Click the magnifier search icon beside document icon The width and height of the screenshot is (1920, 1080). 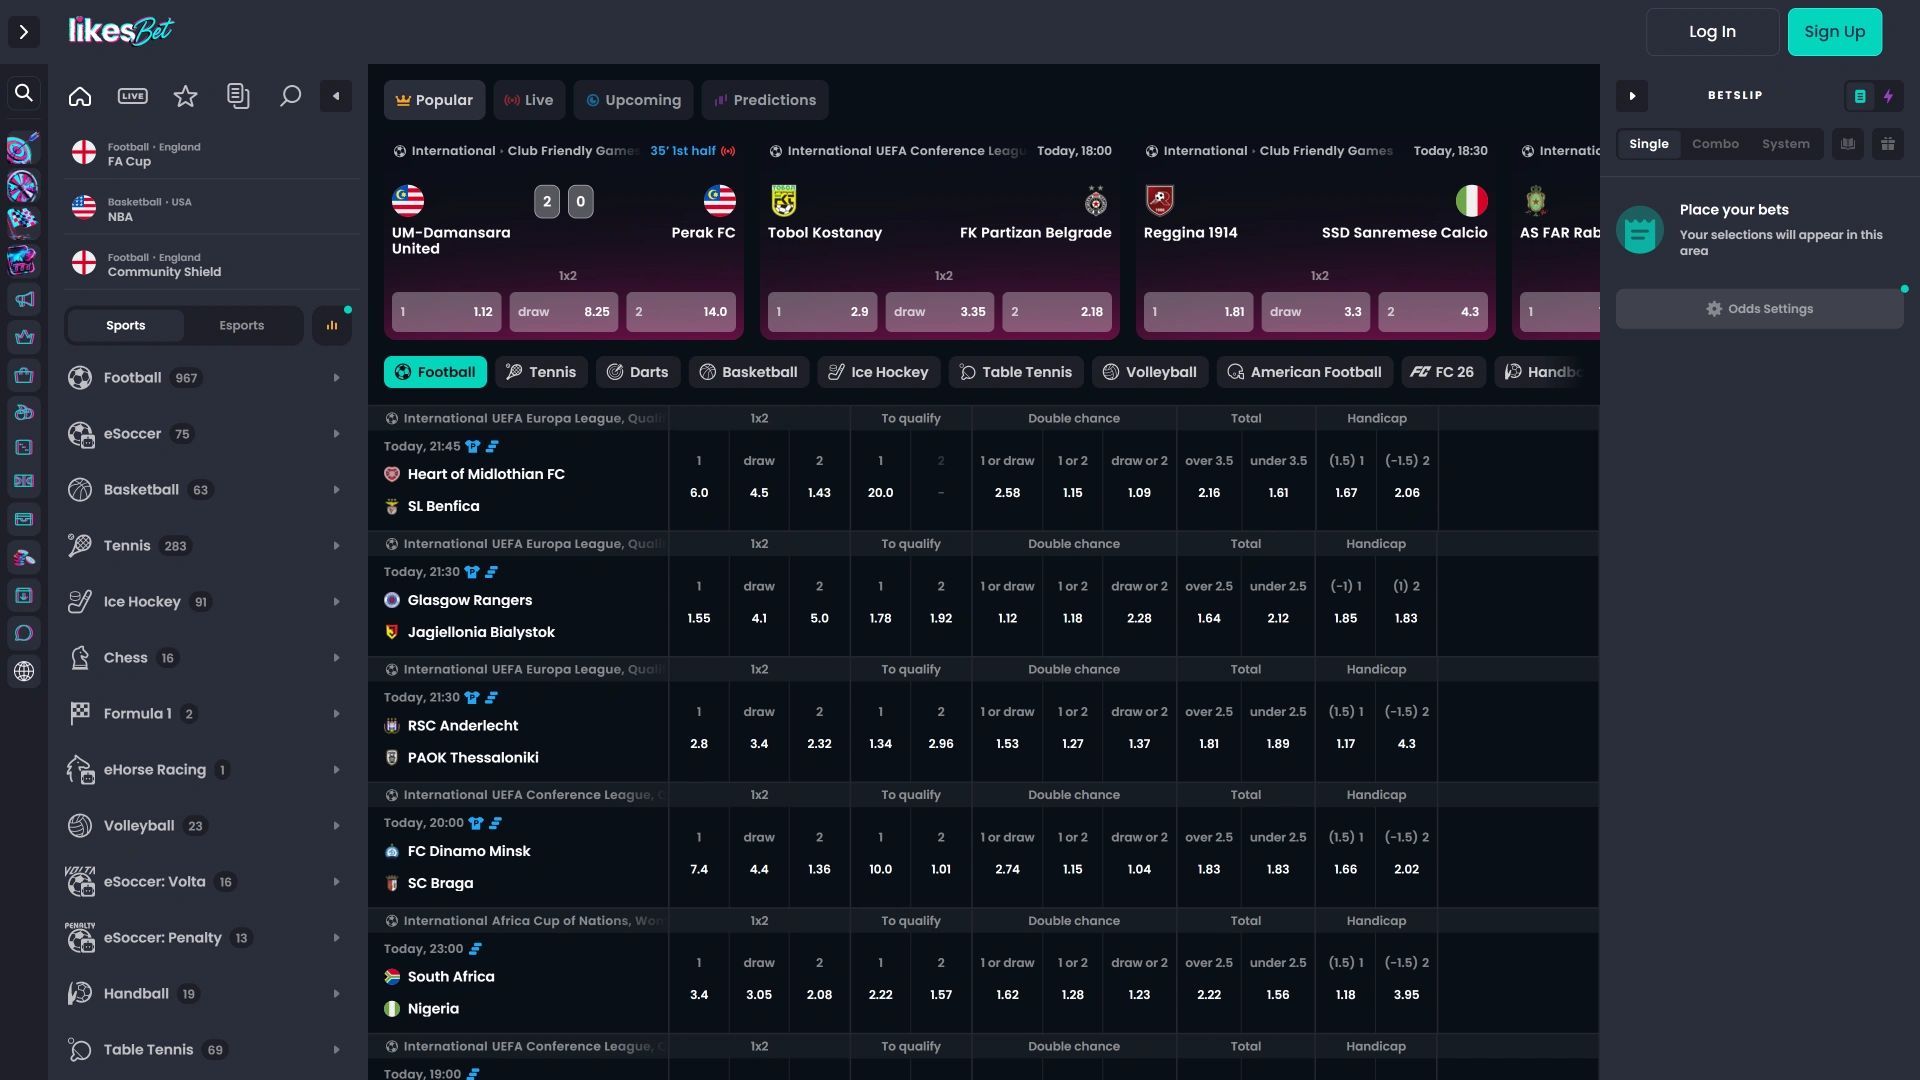pos(290,96)
